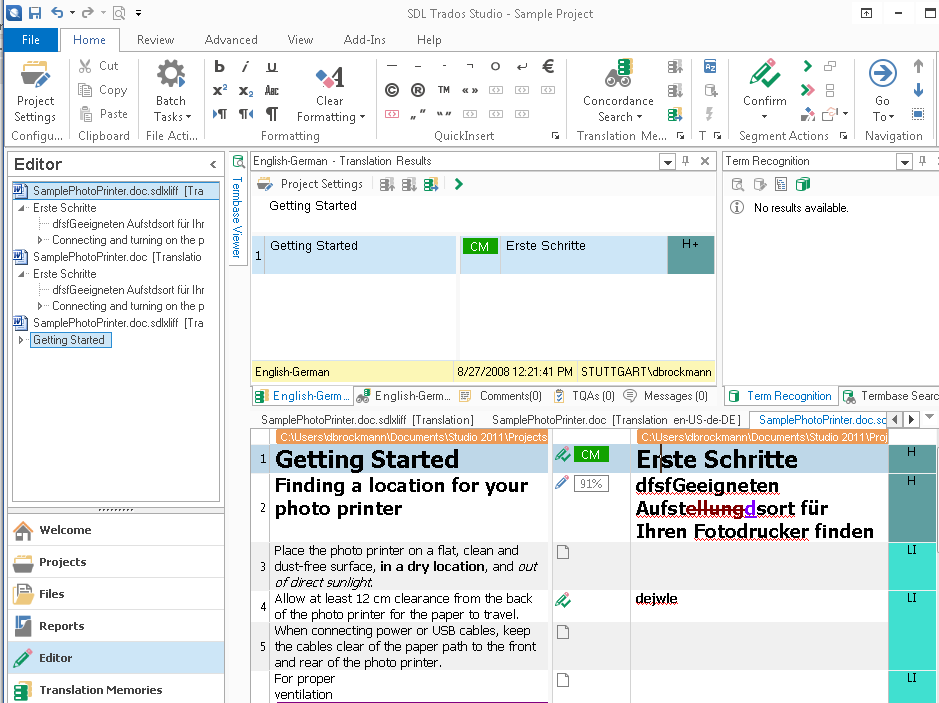Image resolution: width=939 pixels, height=703 pixels.
Task: Insert the registered trademark symbol
Action: point(418,90)
